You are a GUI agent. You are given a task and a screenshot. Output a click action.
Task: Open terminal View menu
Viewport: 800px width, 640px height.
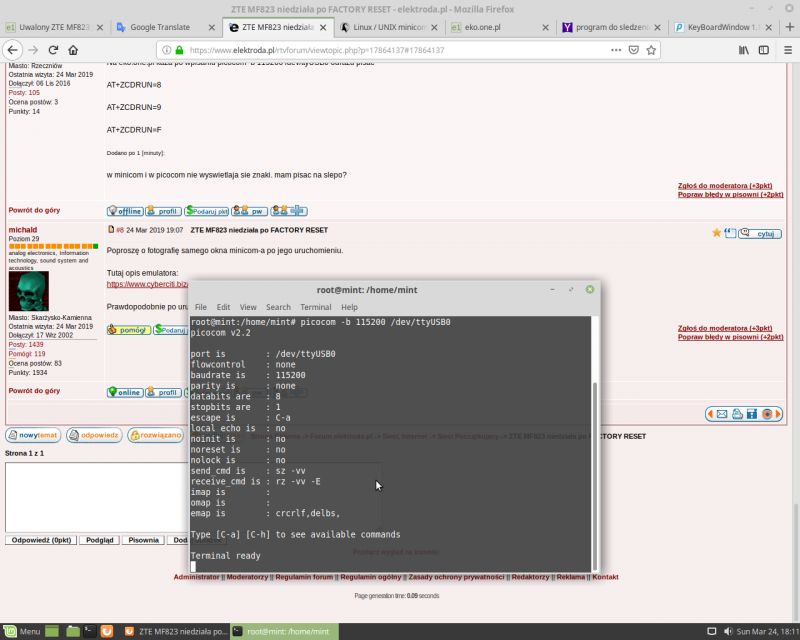click(x=248, y=307)
